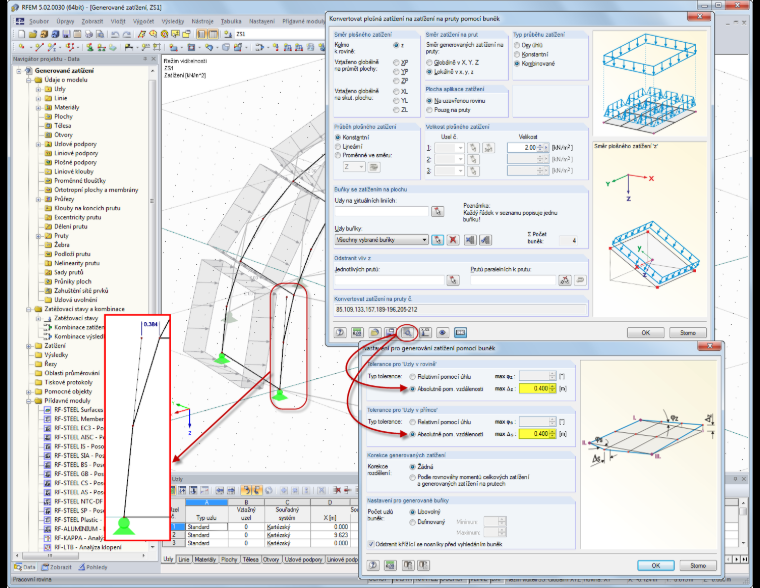Click the RFEM app icon in menu bar
This screenshot has height=588, width=760.
pyautogui.click(x=19, y=21)
